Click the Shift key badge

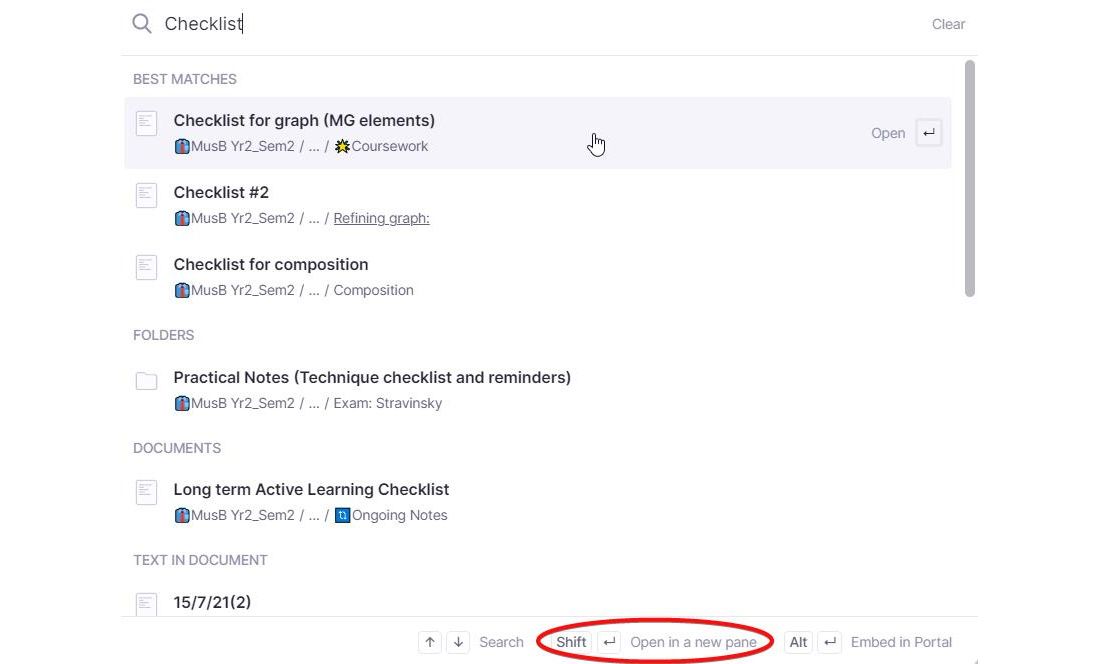(x=571, y=642)
